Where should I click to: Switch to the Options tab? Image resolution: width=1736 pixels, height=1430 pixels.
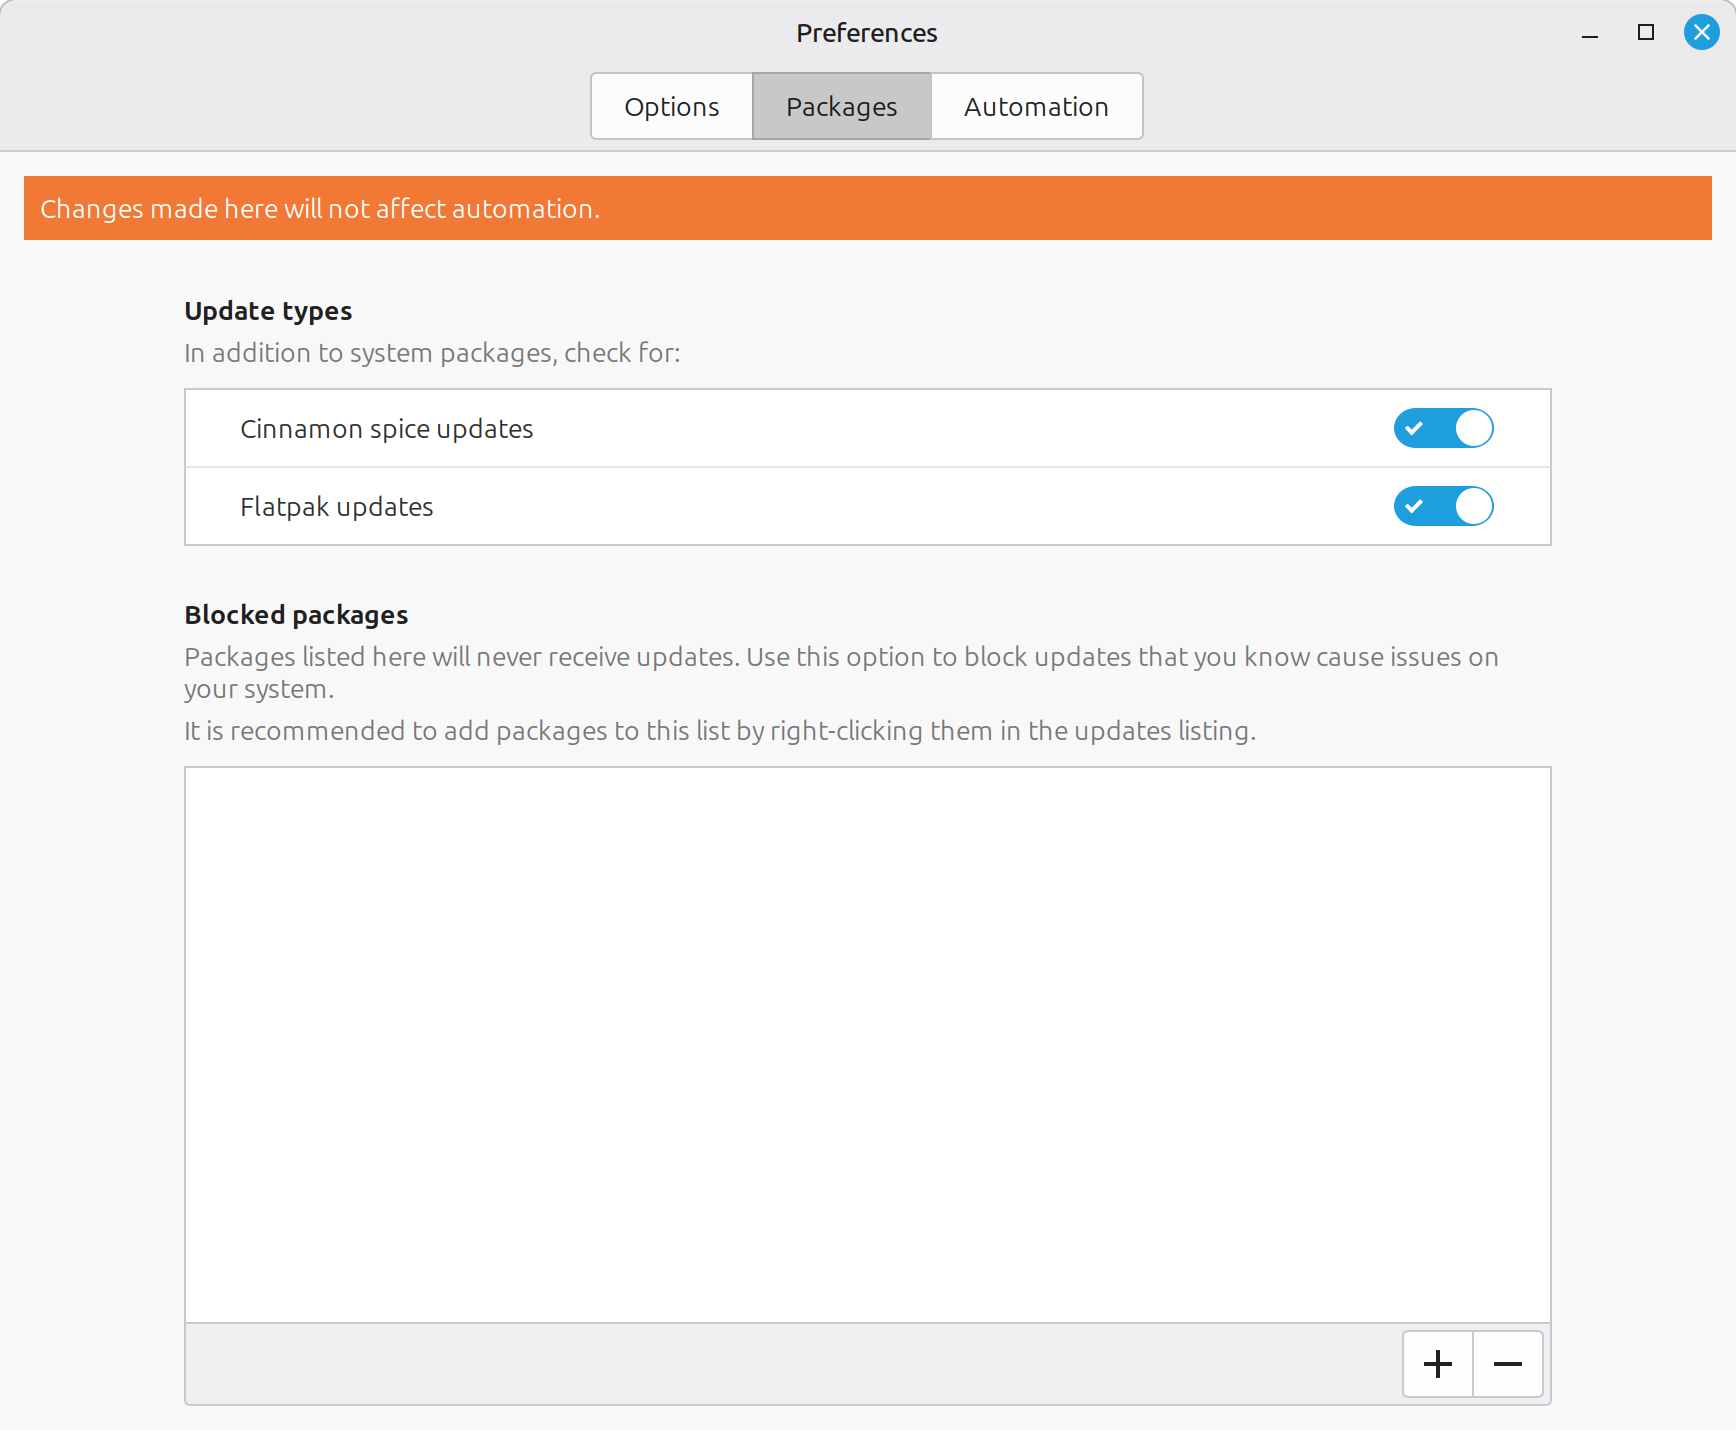671,106
